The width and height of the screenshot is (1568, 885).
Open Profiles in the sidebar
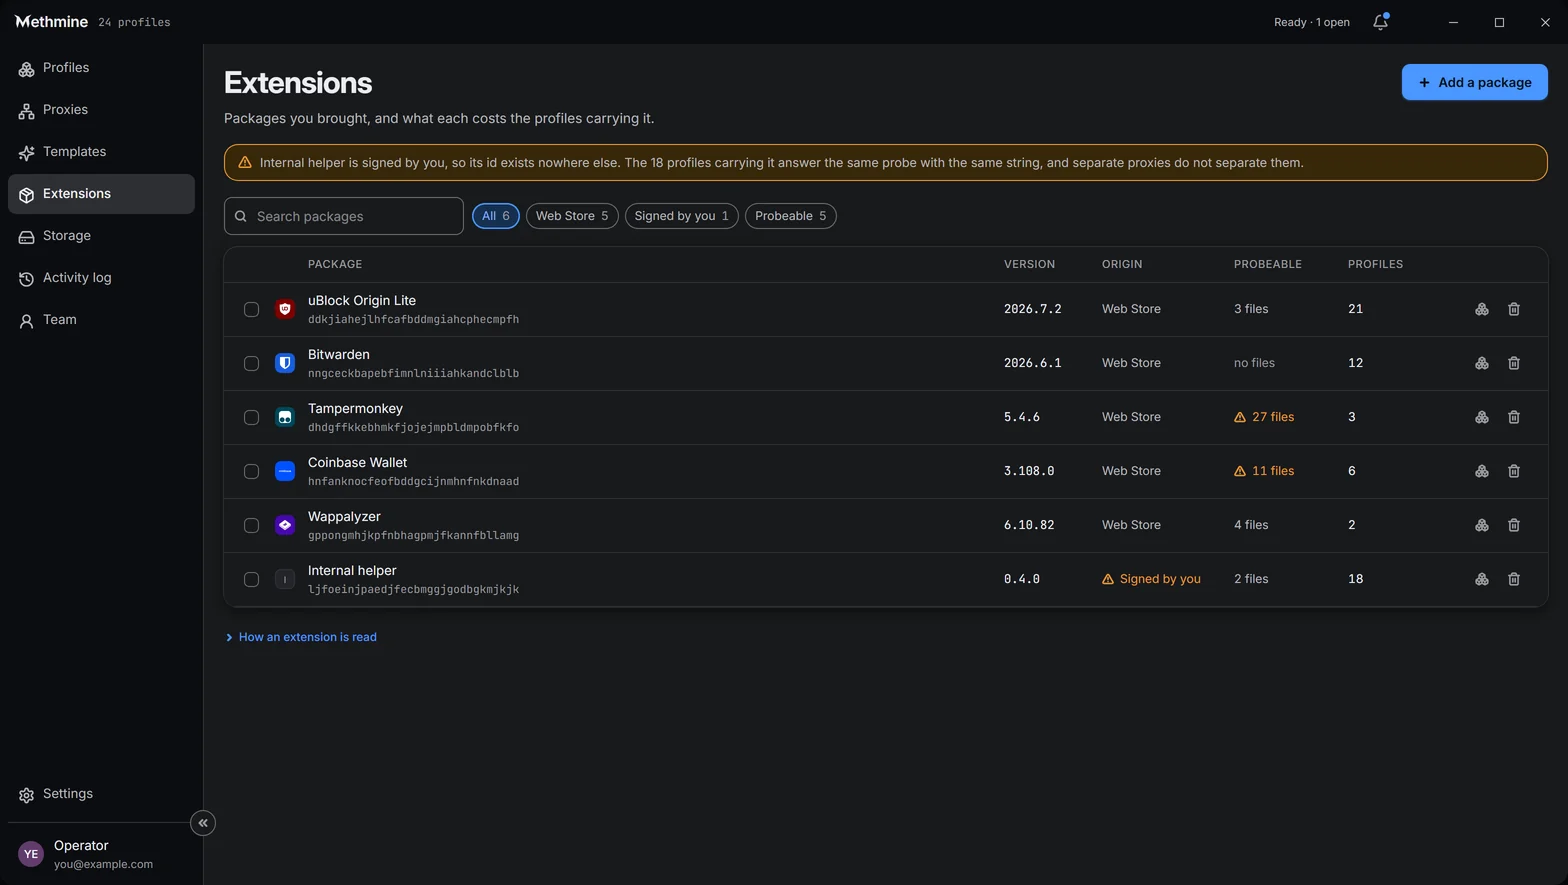[101, 68]
